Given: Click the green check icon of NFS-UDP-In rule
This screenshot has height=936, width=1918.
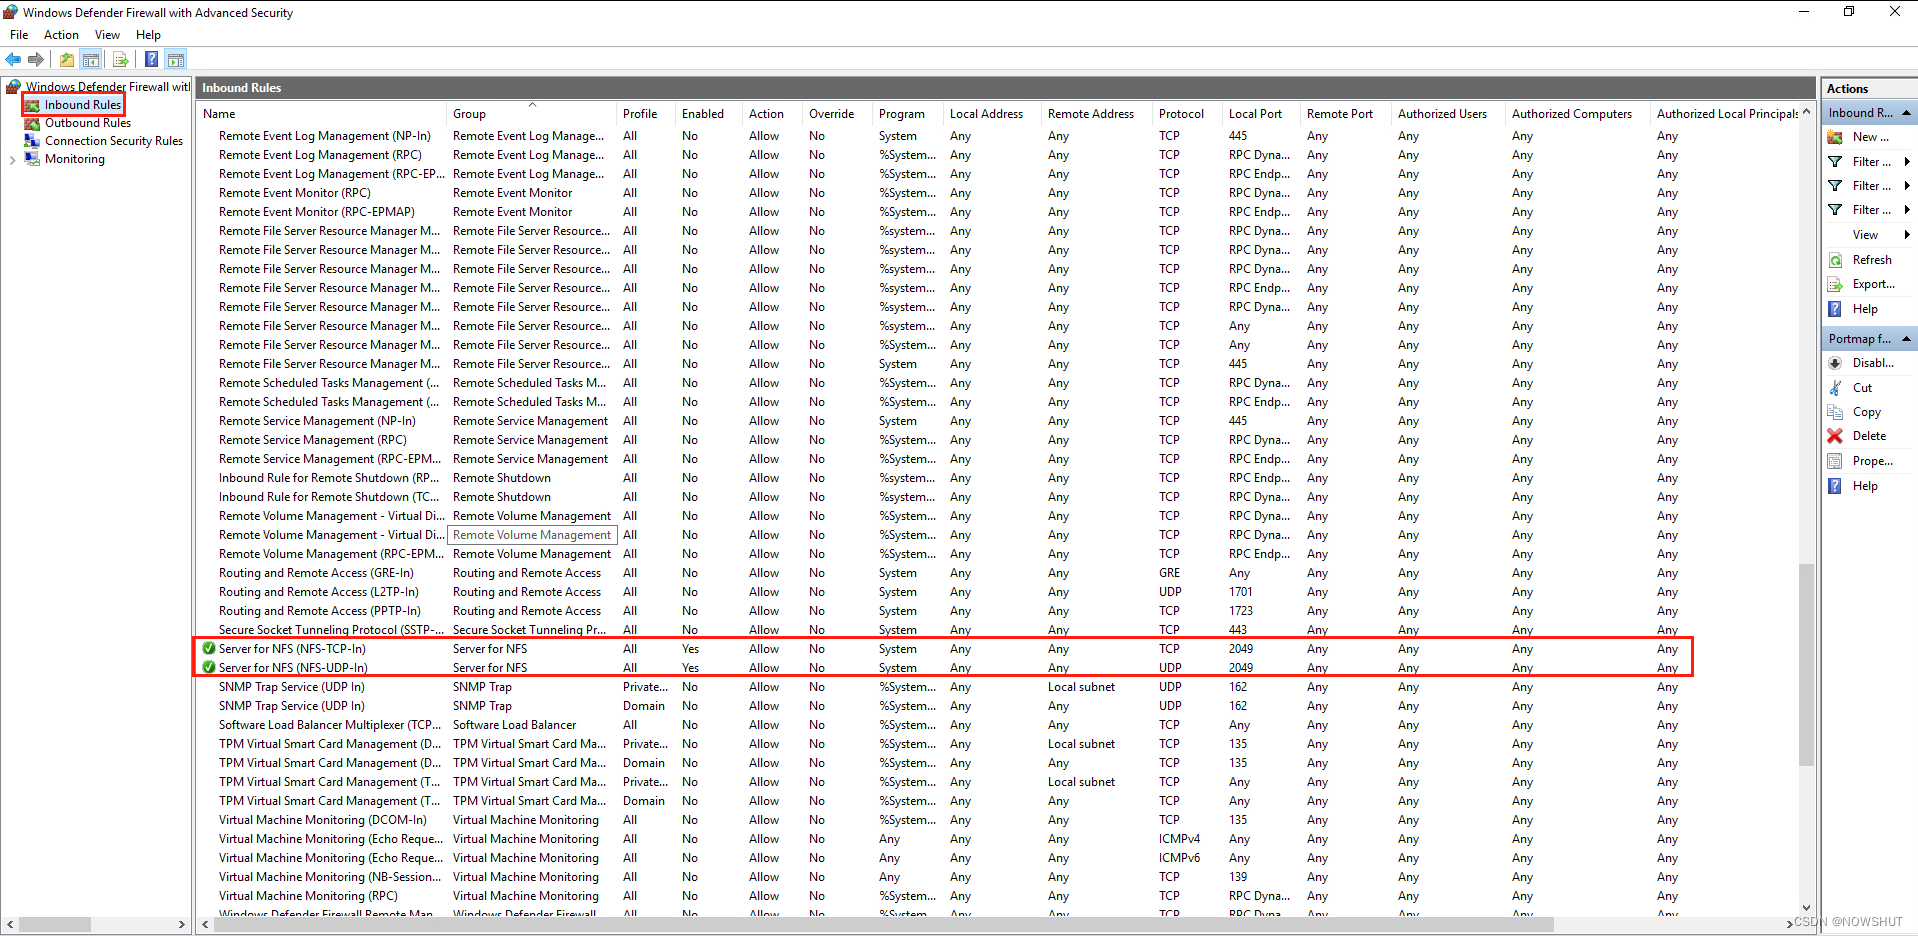Looking at the screenshot, I should click(209, 668).
